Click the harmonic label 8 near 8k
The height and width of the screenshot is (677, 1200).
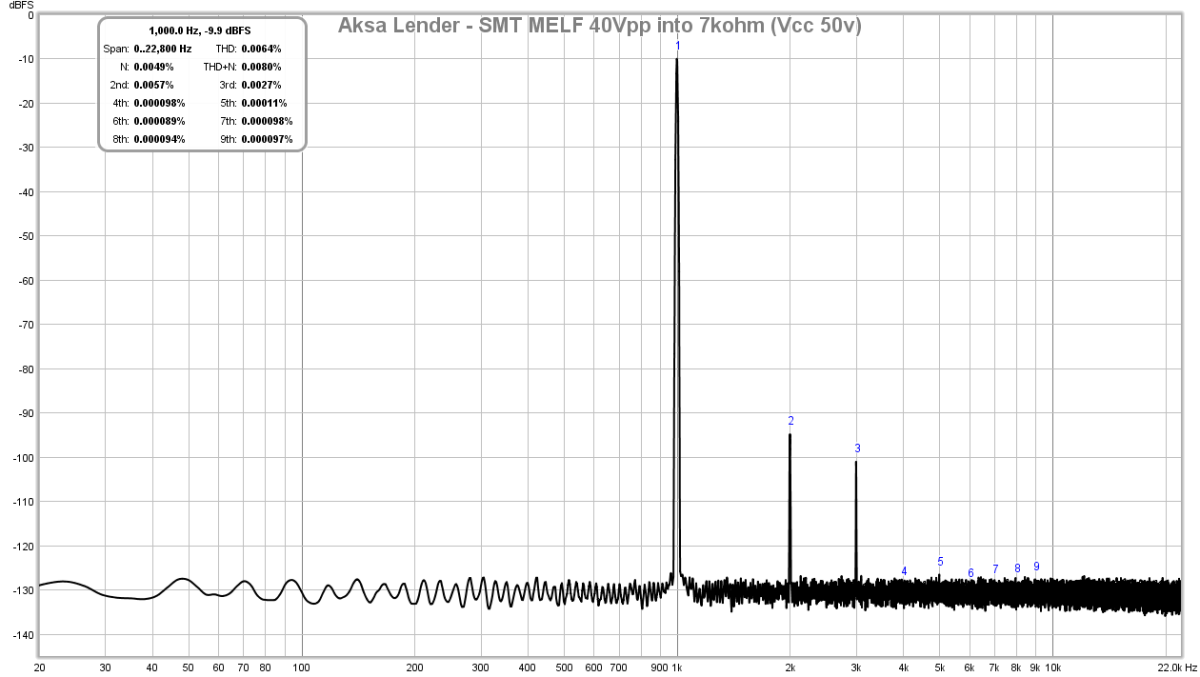click(x=1017, y=568)
